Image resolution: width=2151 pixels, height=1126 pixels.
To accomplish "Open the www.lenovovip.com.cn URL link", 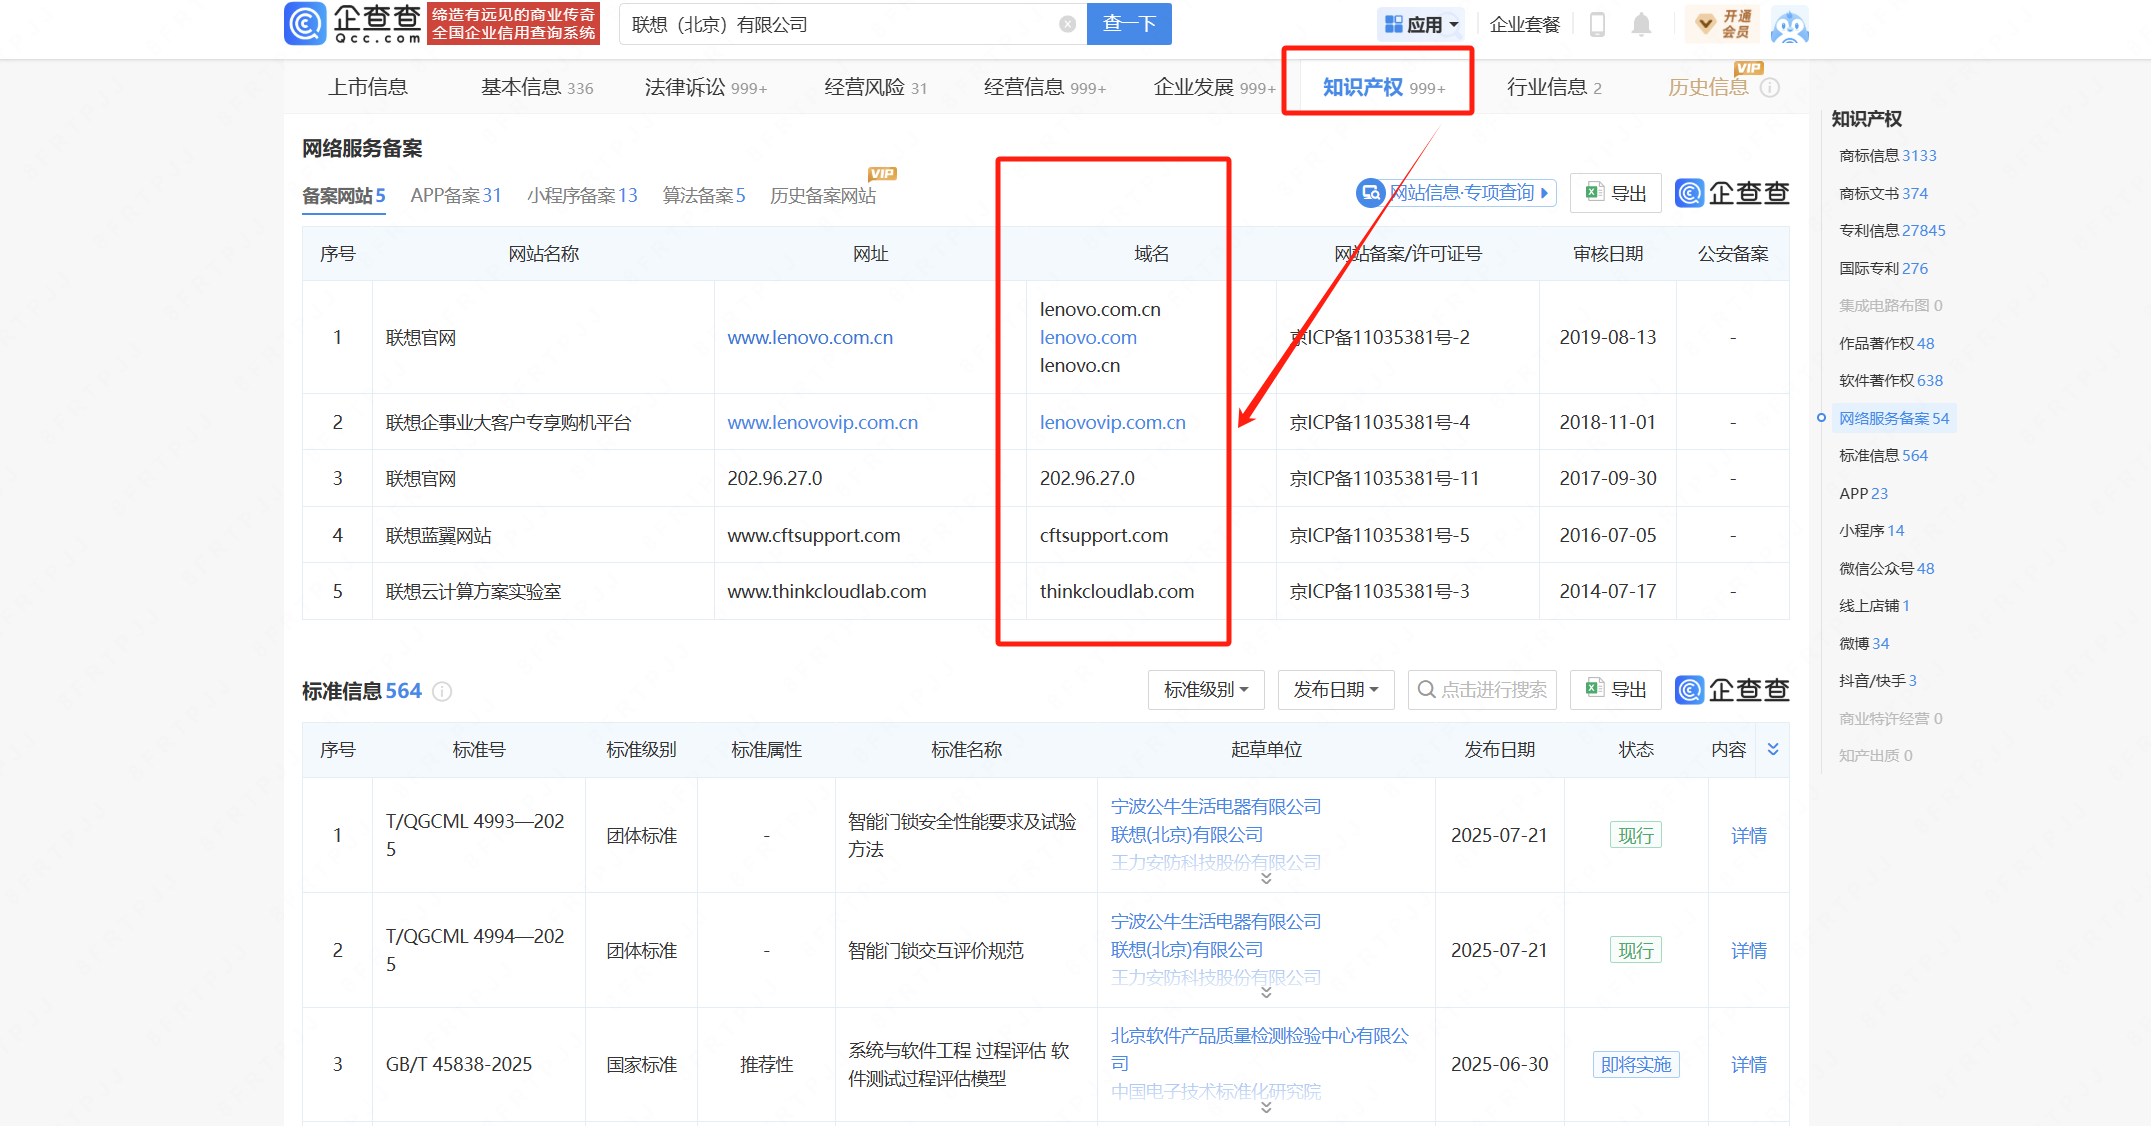I will click(822, 422).
